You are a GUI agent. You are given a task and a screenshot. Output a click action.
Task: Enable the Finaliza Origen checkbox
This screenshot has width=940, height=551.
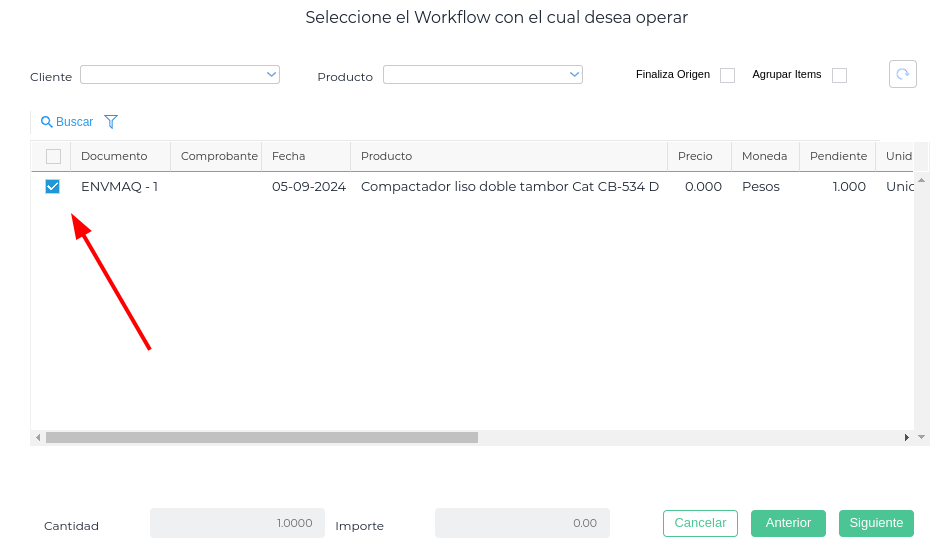[727, 75]
